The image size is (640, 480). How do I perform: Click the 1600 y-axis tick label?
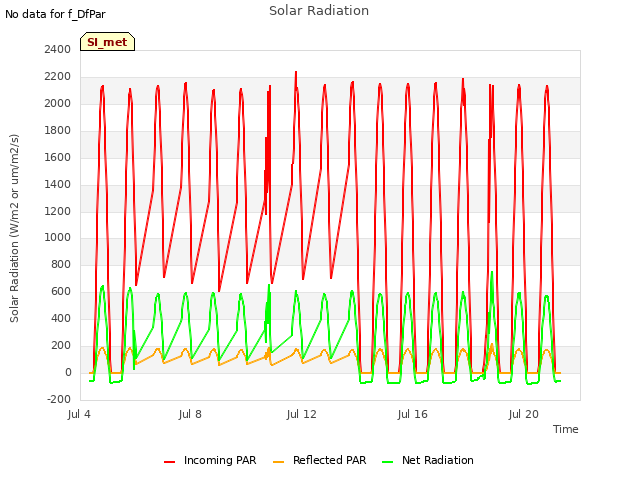58,157
